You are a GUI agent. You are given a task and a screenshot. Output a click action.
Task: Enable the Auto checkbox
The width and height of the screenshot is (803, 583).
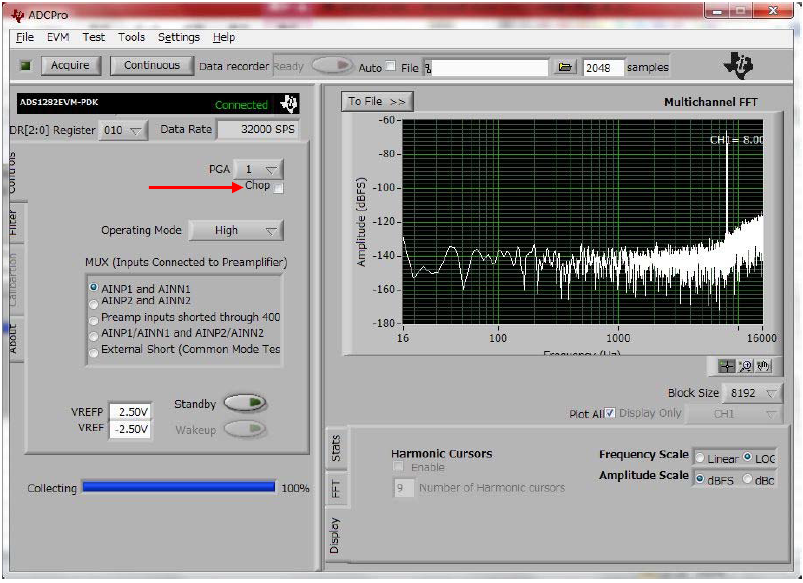click(x=391, y=66)
